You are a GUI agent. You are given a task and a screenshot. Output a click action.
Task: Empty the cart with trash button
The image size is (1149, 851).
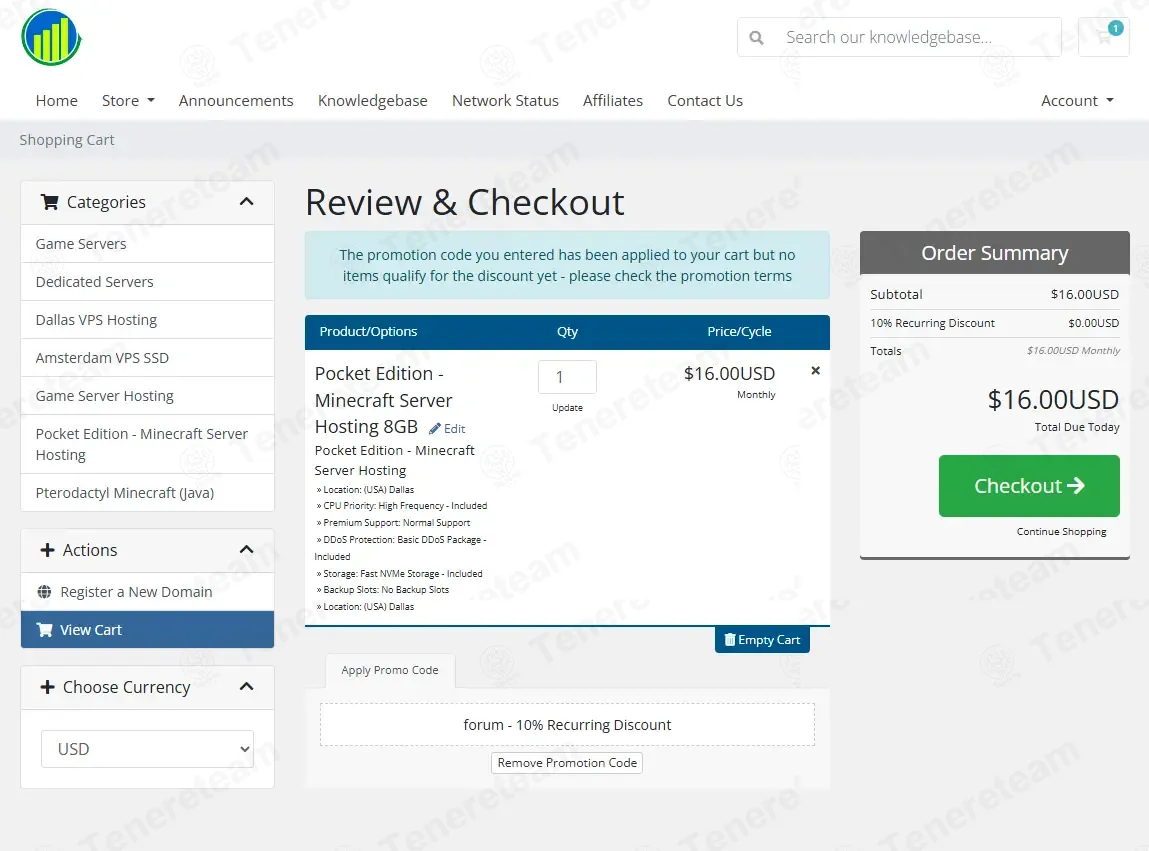(x=762, y=640)
